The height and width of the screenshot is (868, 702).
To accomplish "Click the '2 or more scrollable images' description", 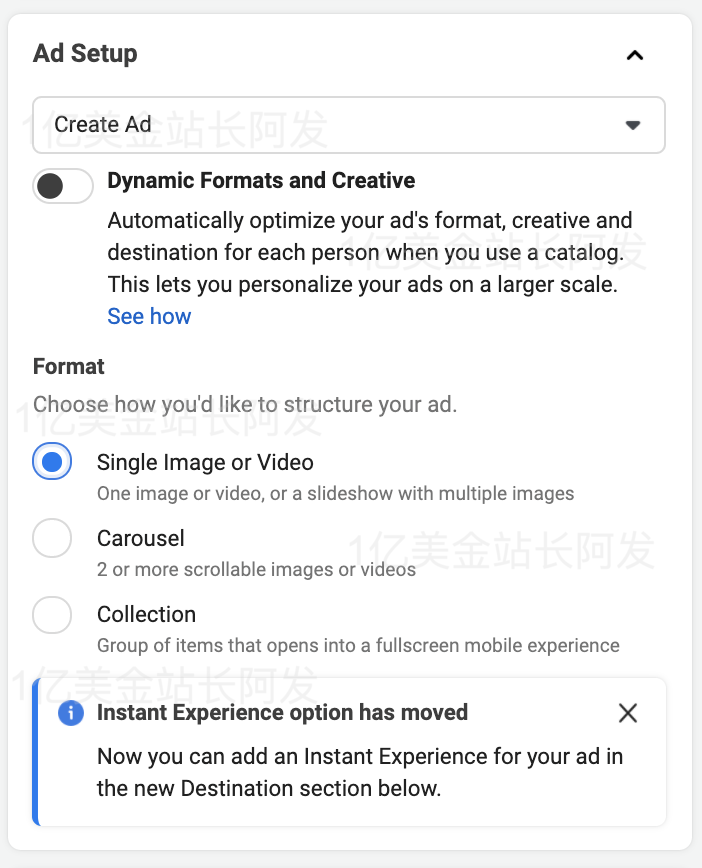I will (x=256, y=569).
